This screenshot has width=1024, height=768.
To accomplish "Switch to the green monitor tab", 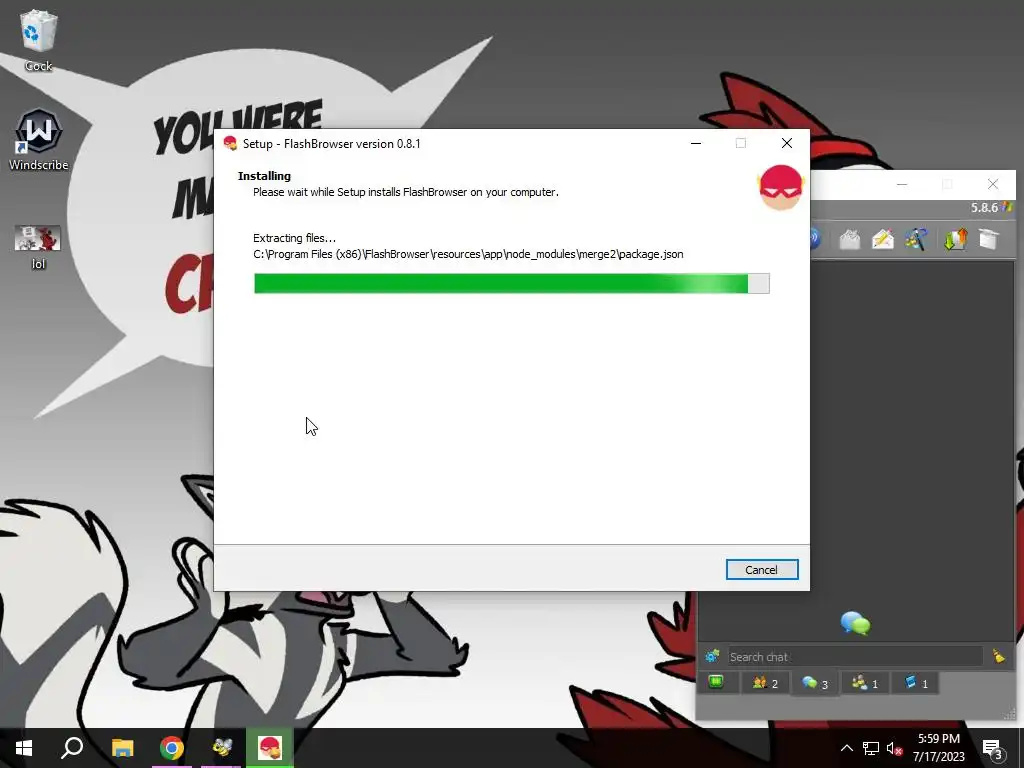I will (716, 682).
